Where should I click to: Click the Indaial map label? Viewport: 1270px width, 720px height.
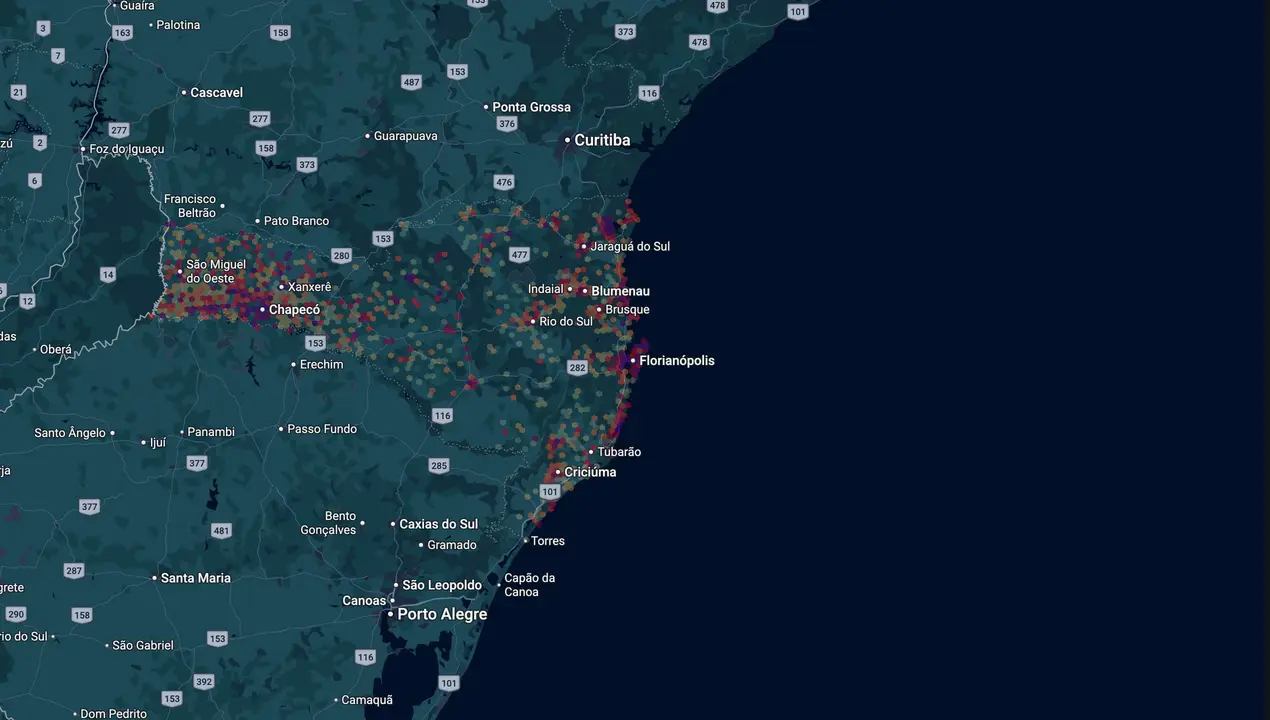[546, 289]
